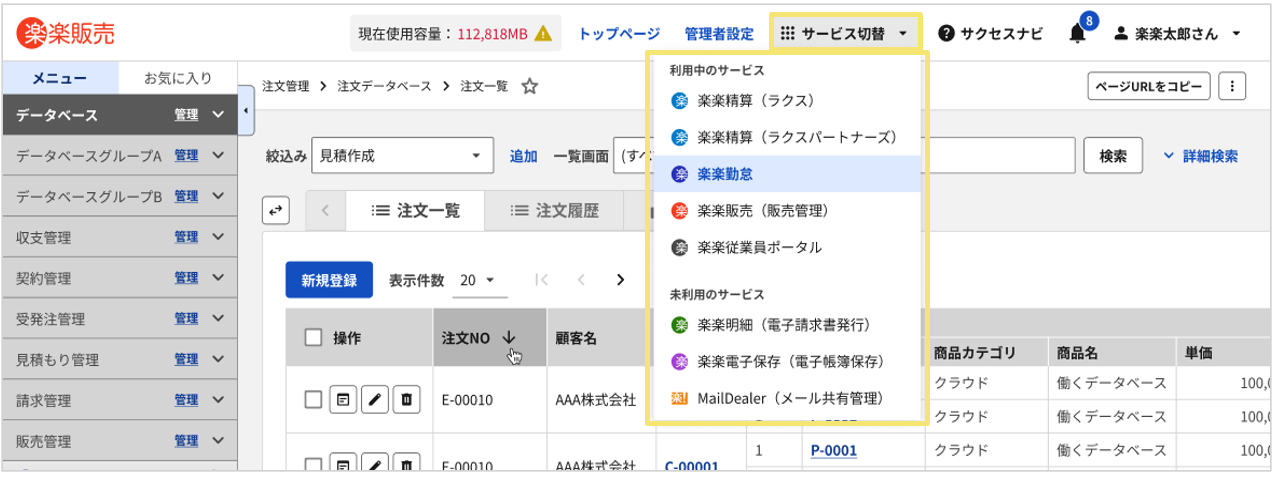Screen dimensions: 1273x477
Task: Expand 契約管理 chevron
Action: click(219, 278)
